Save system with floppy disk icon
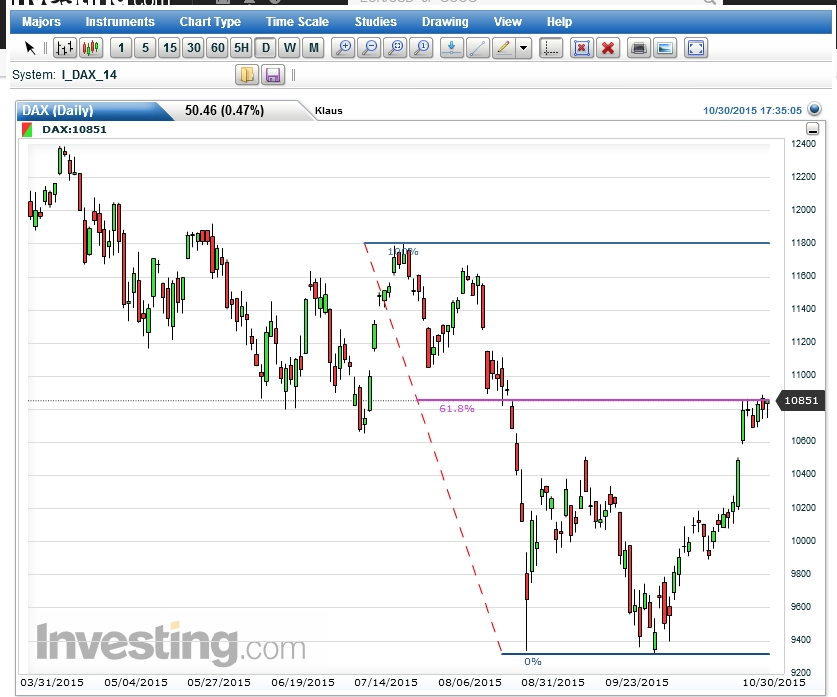The height and width of the screenshot is (697, 837). [x=273, y=75]
